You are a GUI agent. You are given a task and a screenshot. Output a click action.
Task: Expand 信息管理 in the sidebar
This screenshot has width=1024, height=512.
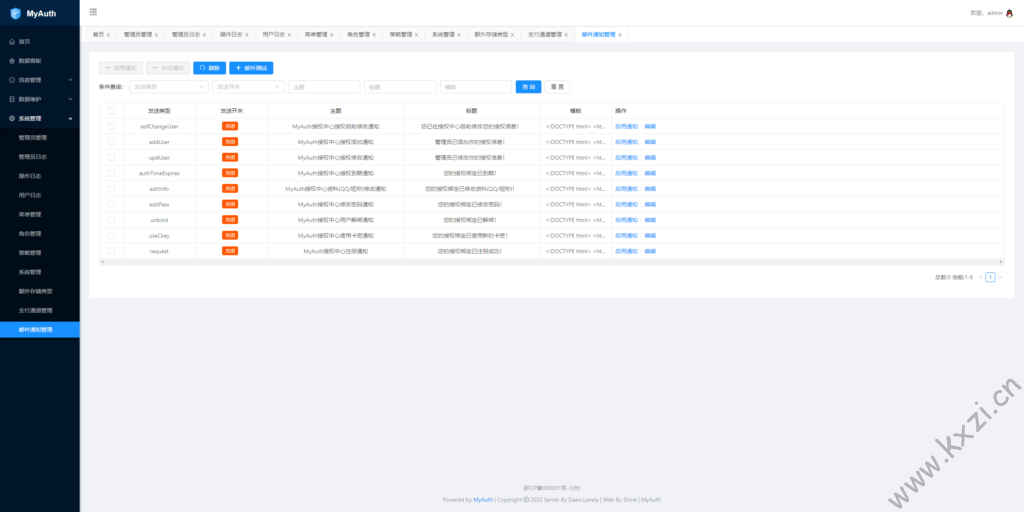tap(40, 80)
